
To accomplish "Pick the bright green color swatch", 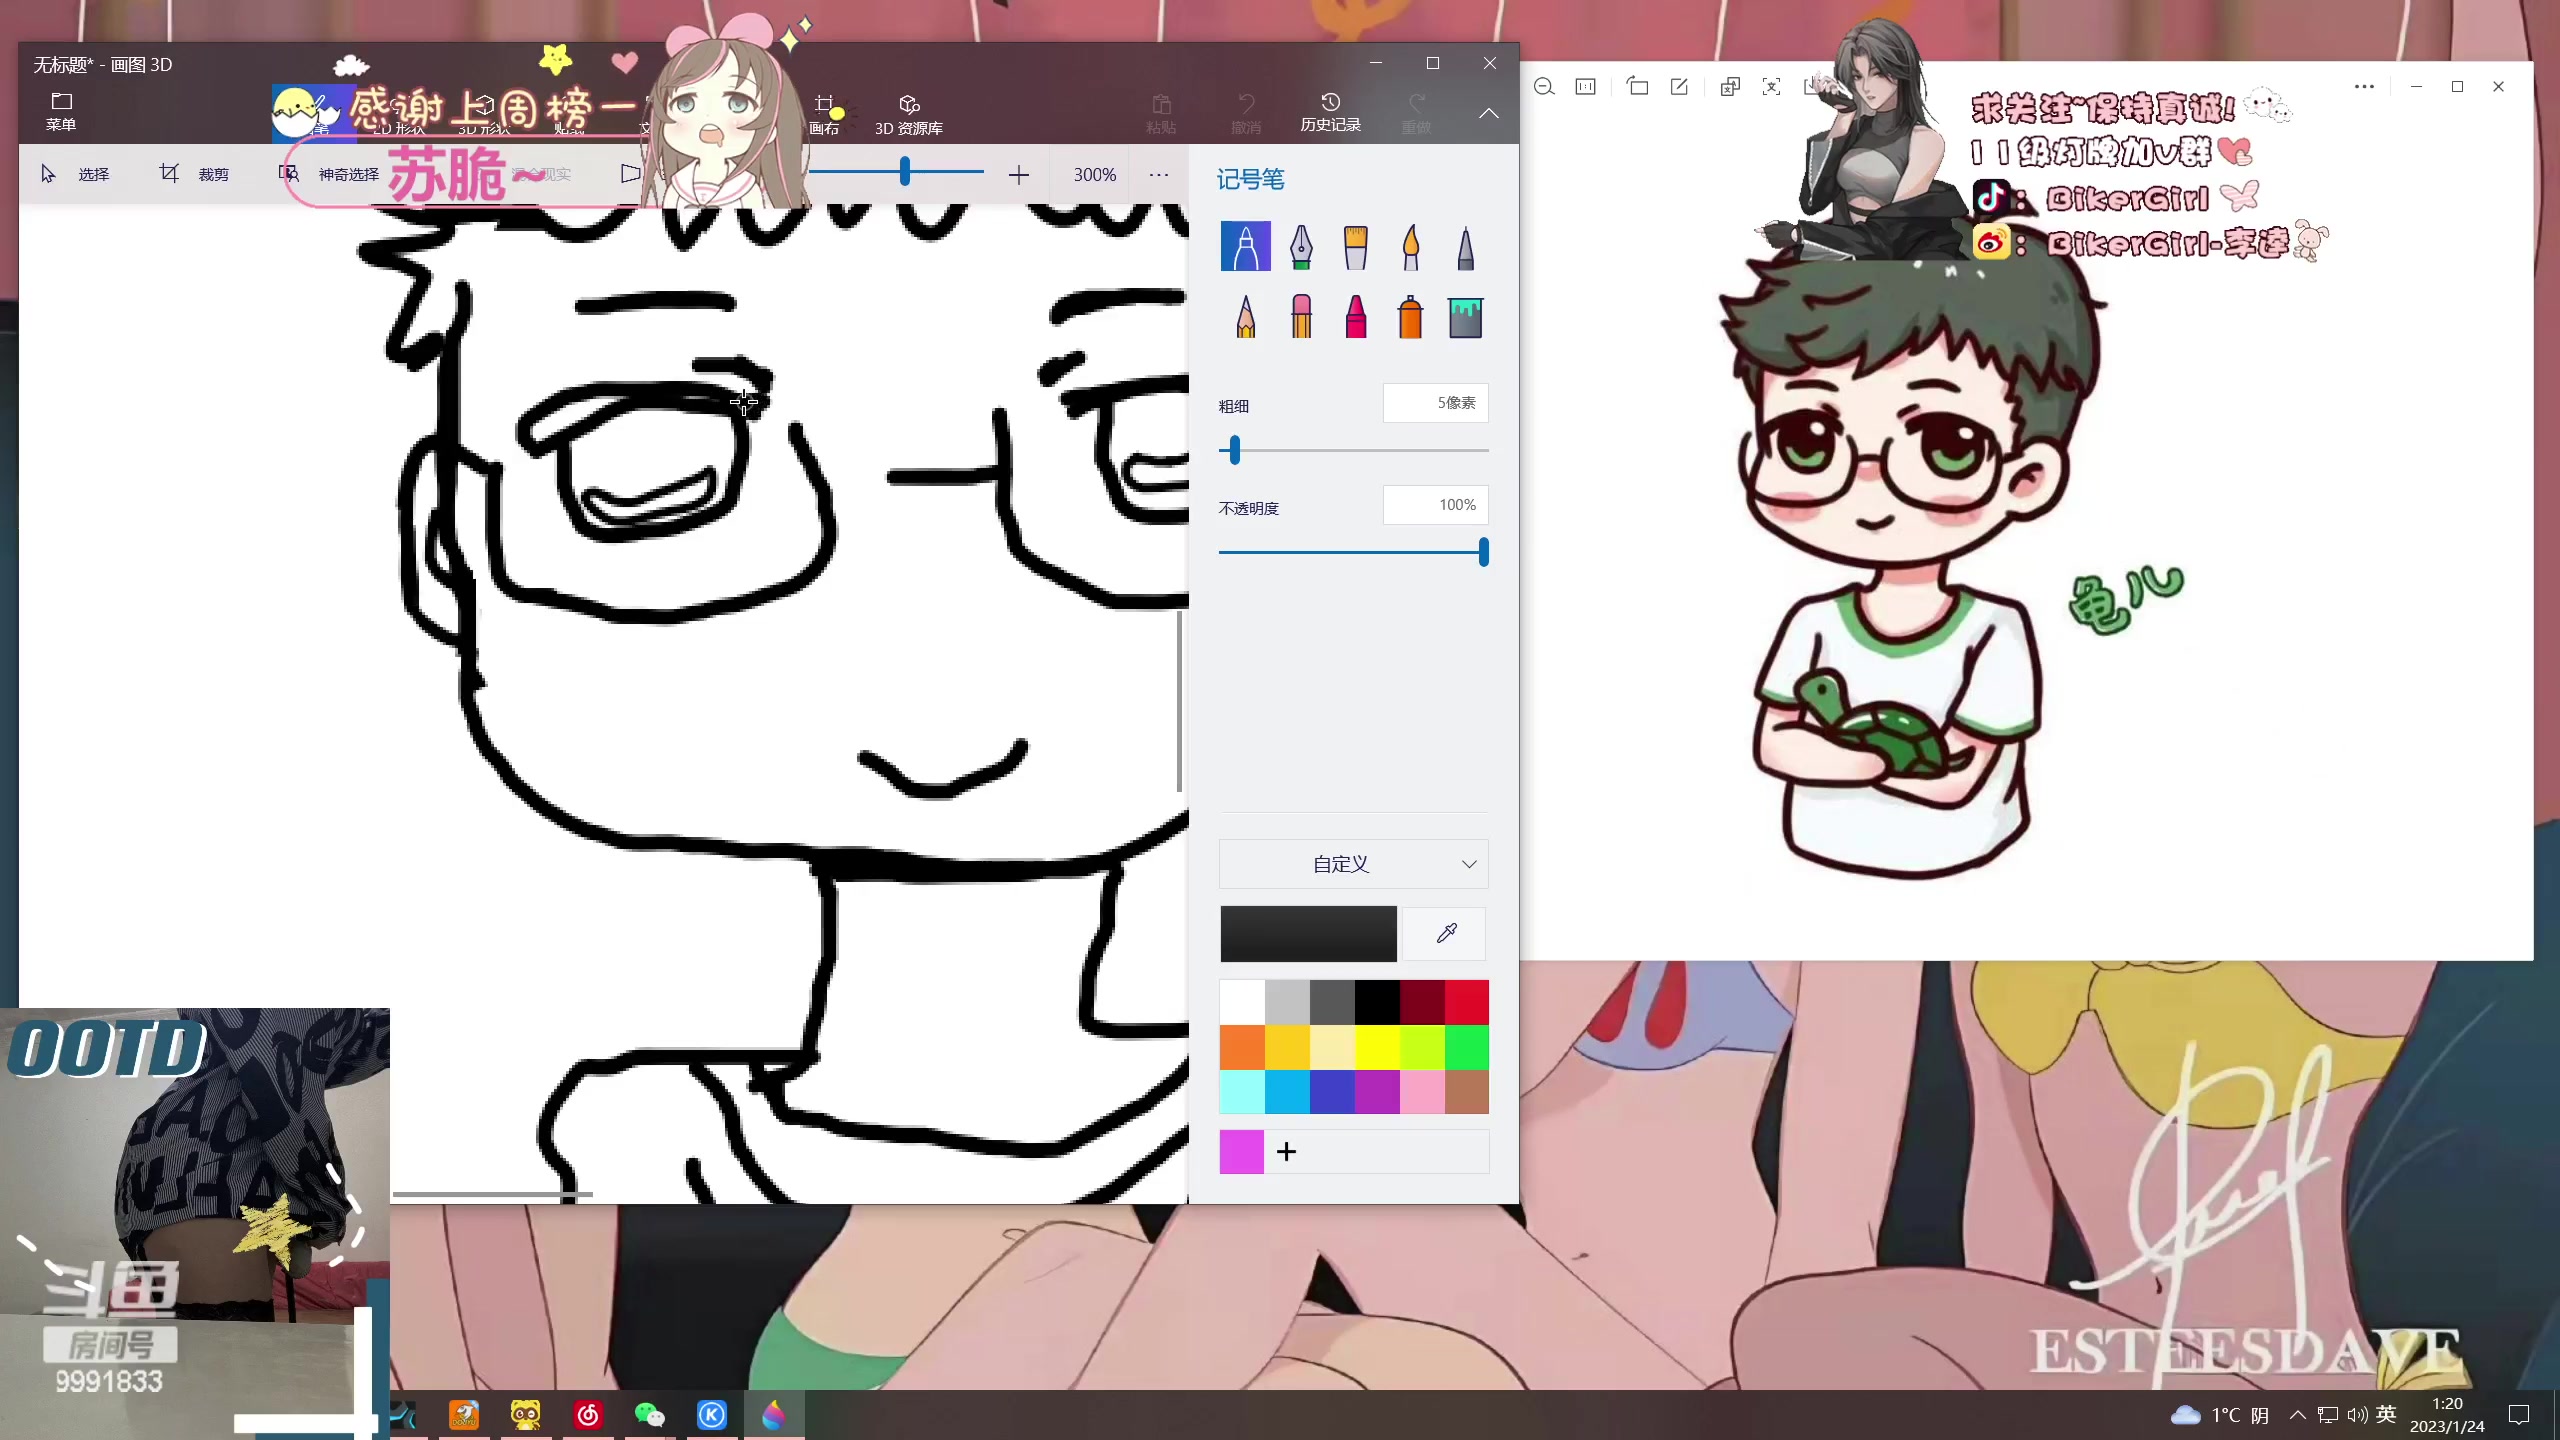I will click(1467, 1047).
